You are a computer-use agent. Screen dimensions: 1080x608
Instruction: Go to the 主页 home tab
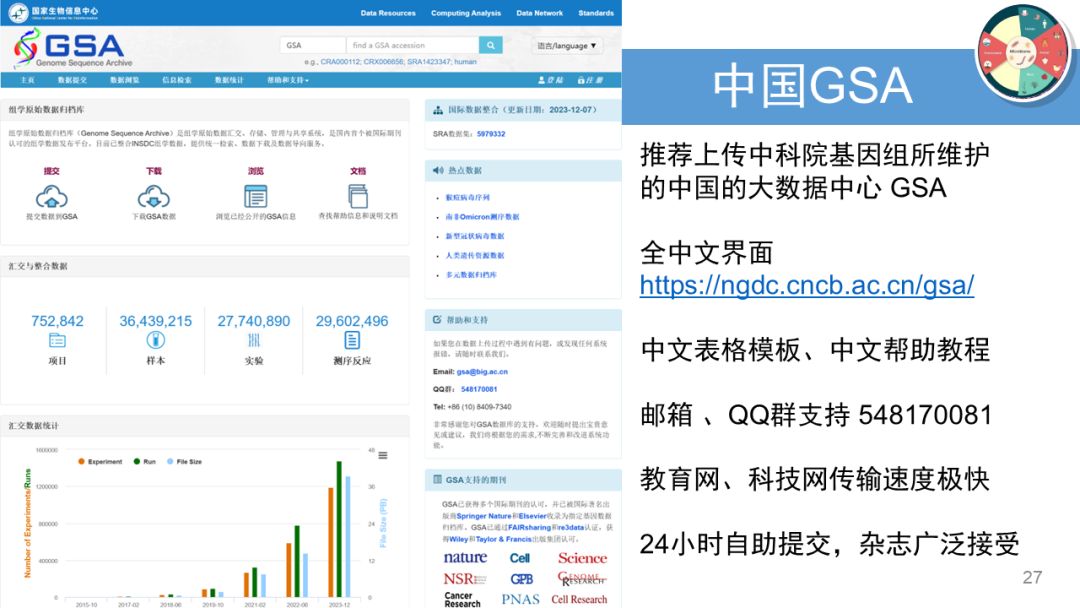click(28, 81)
